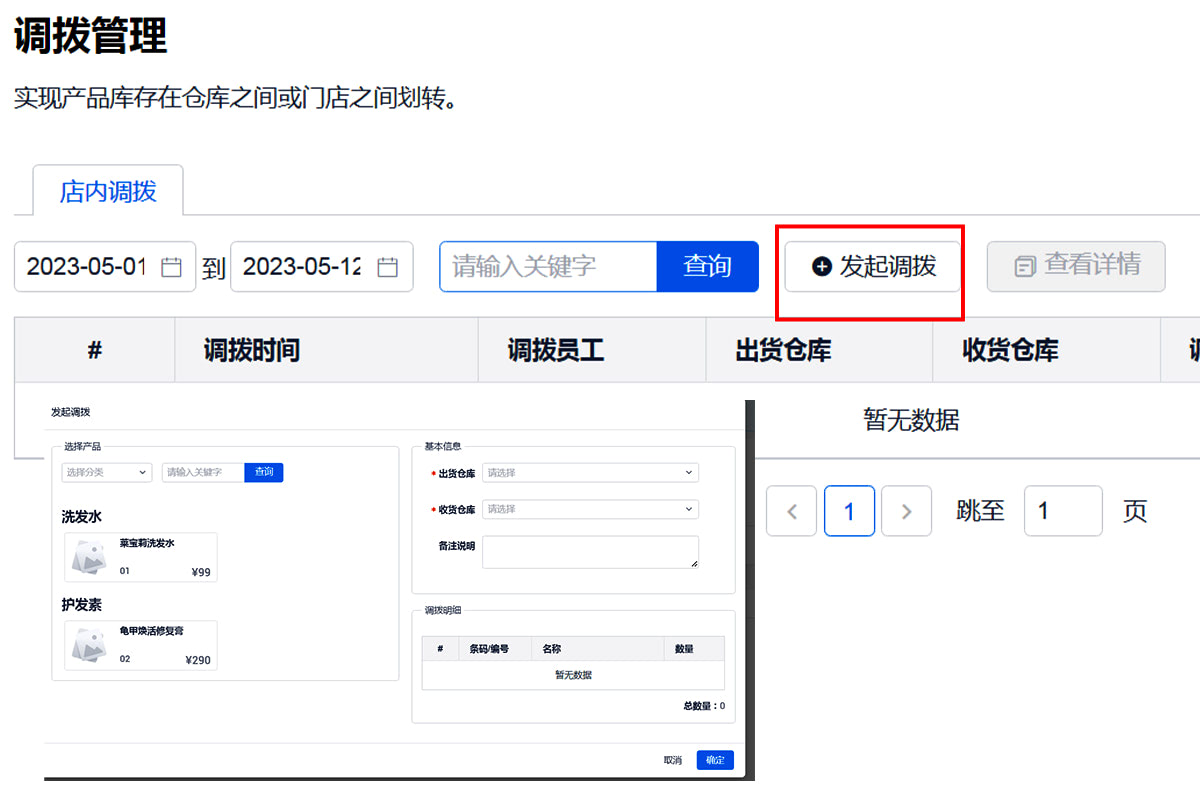1200x800 pixels.
Task: Select page number 1 in pagination
Action: pos(849,511)
